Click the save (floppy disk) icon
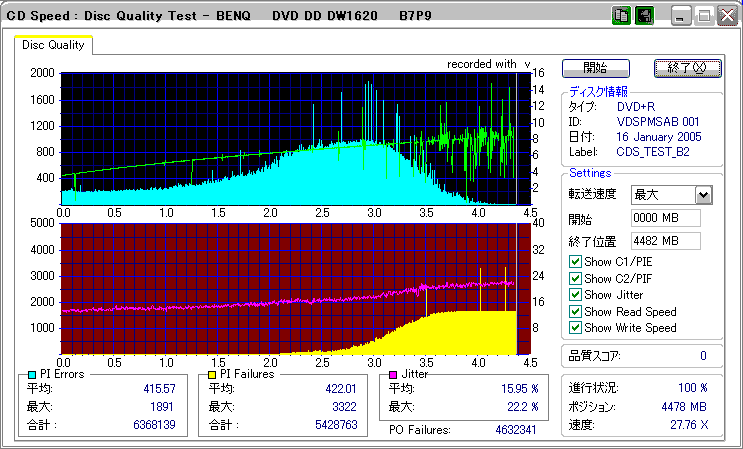743x449 pixels. pos(644,16)
